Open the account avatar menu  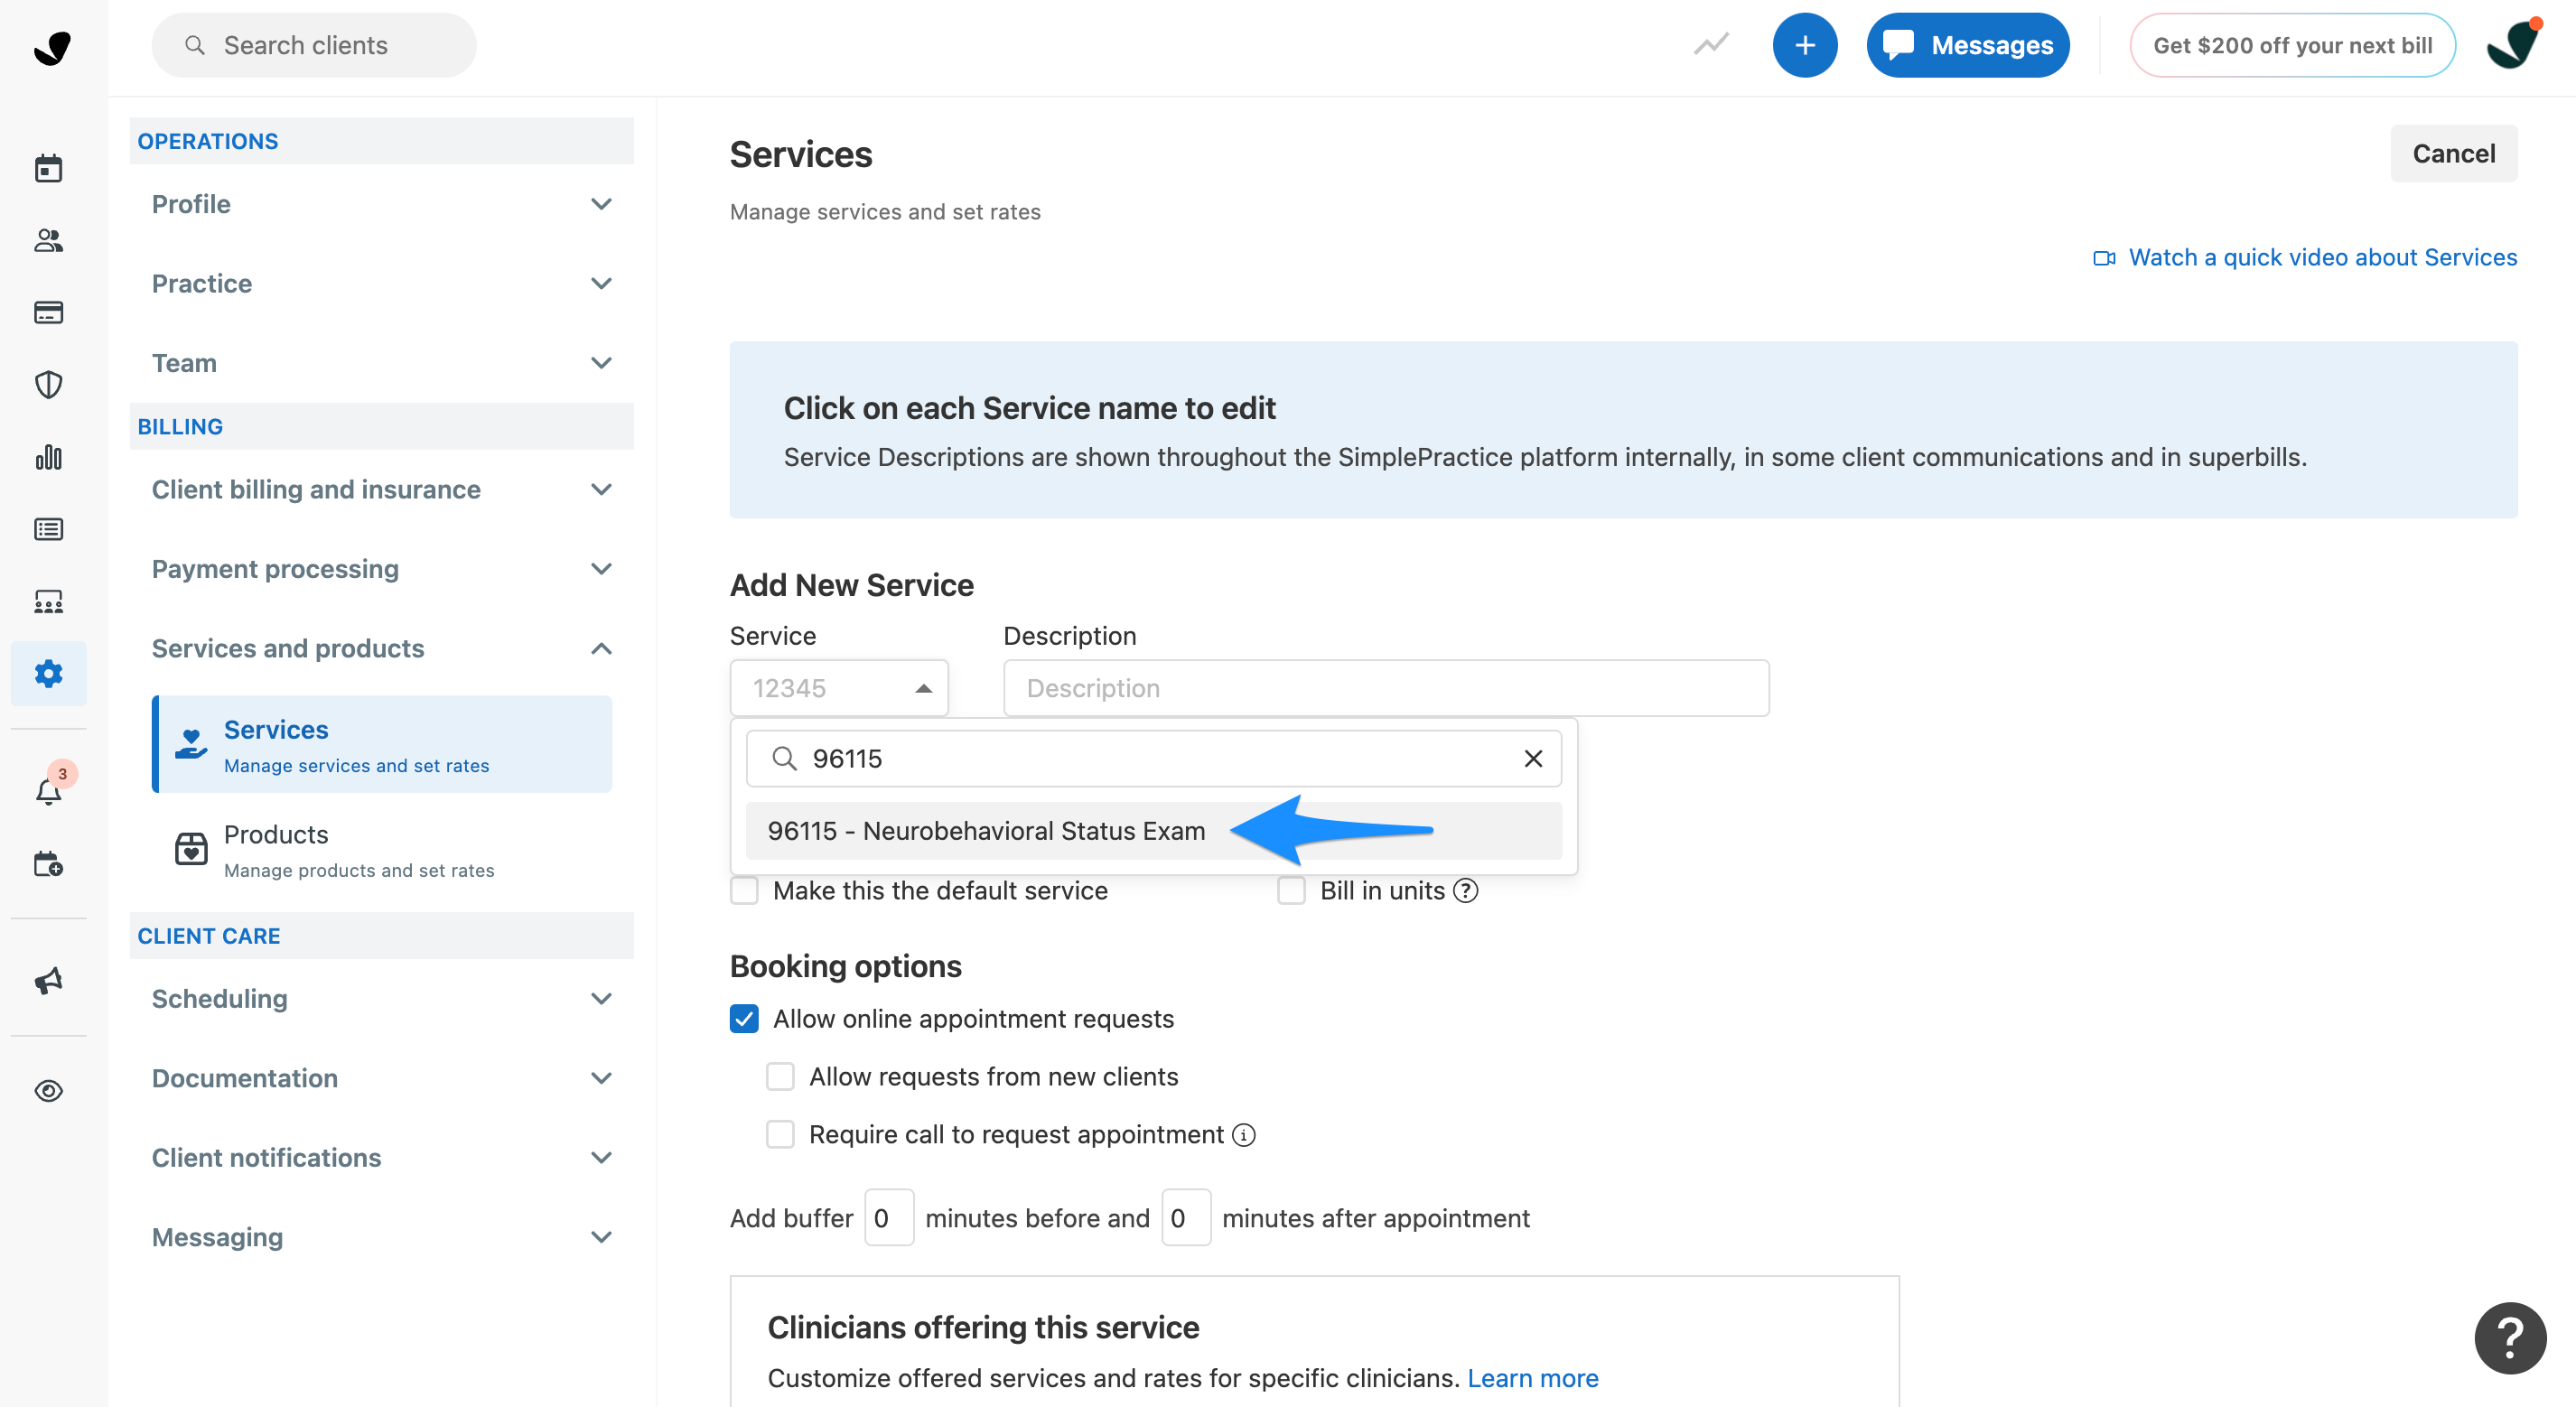pos(2514,44)
